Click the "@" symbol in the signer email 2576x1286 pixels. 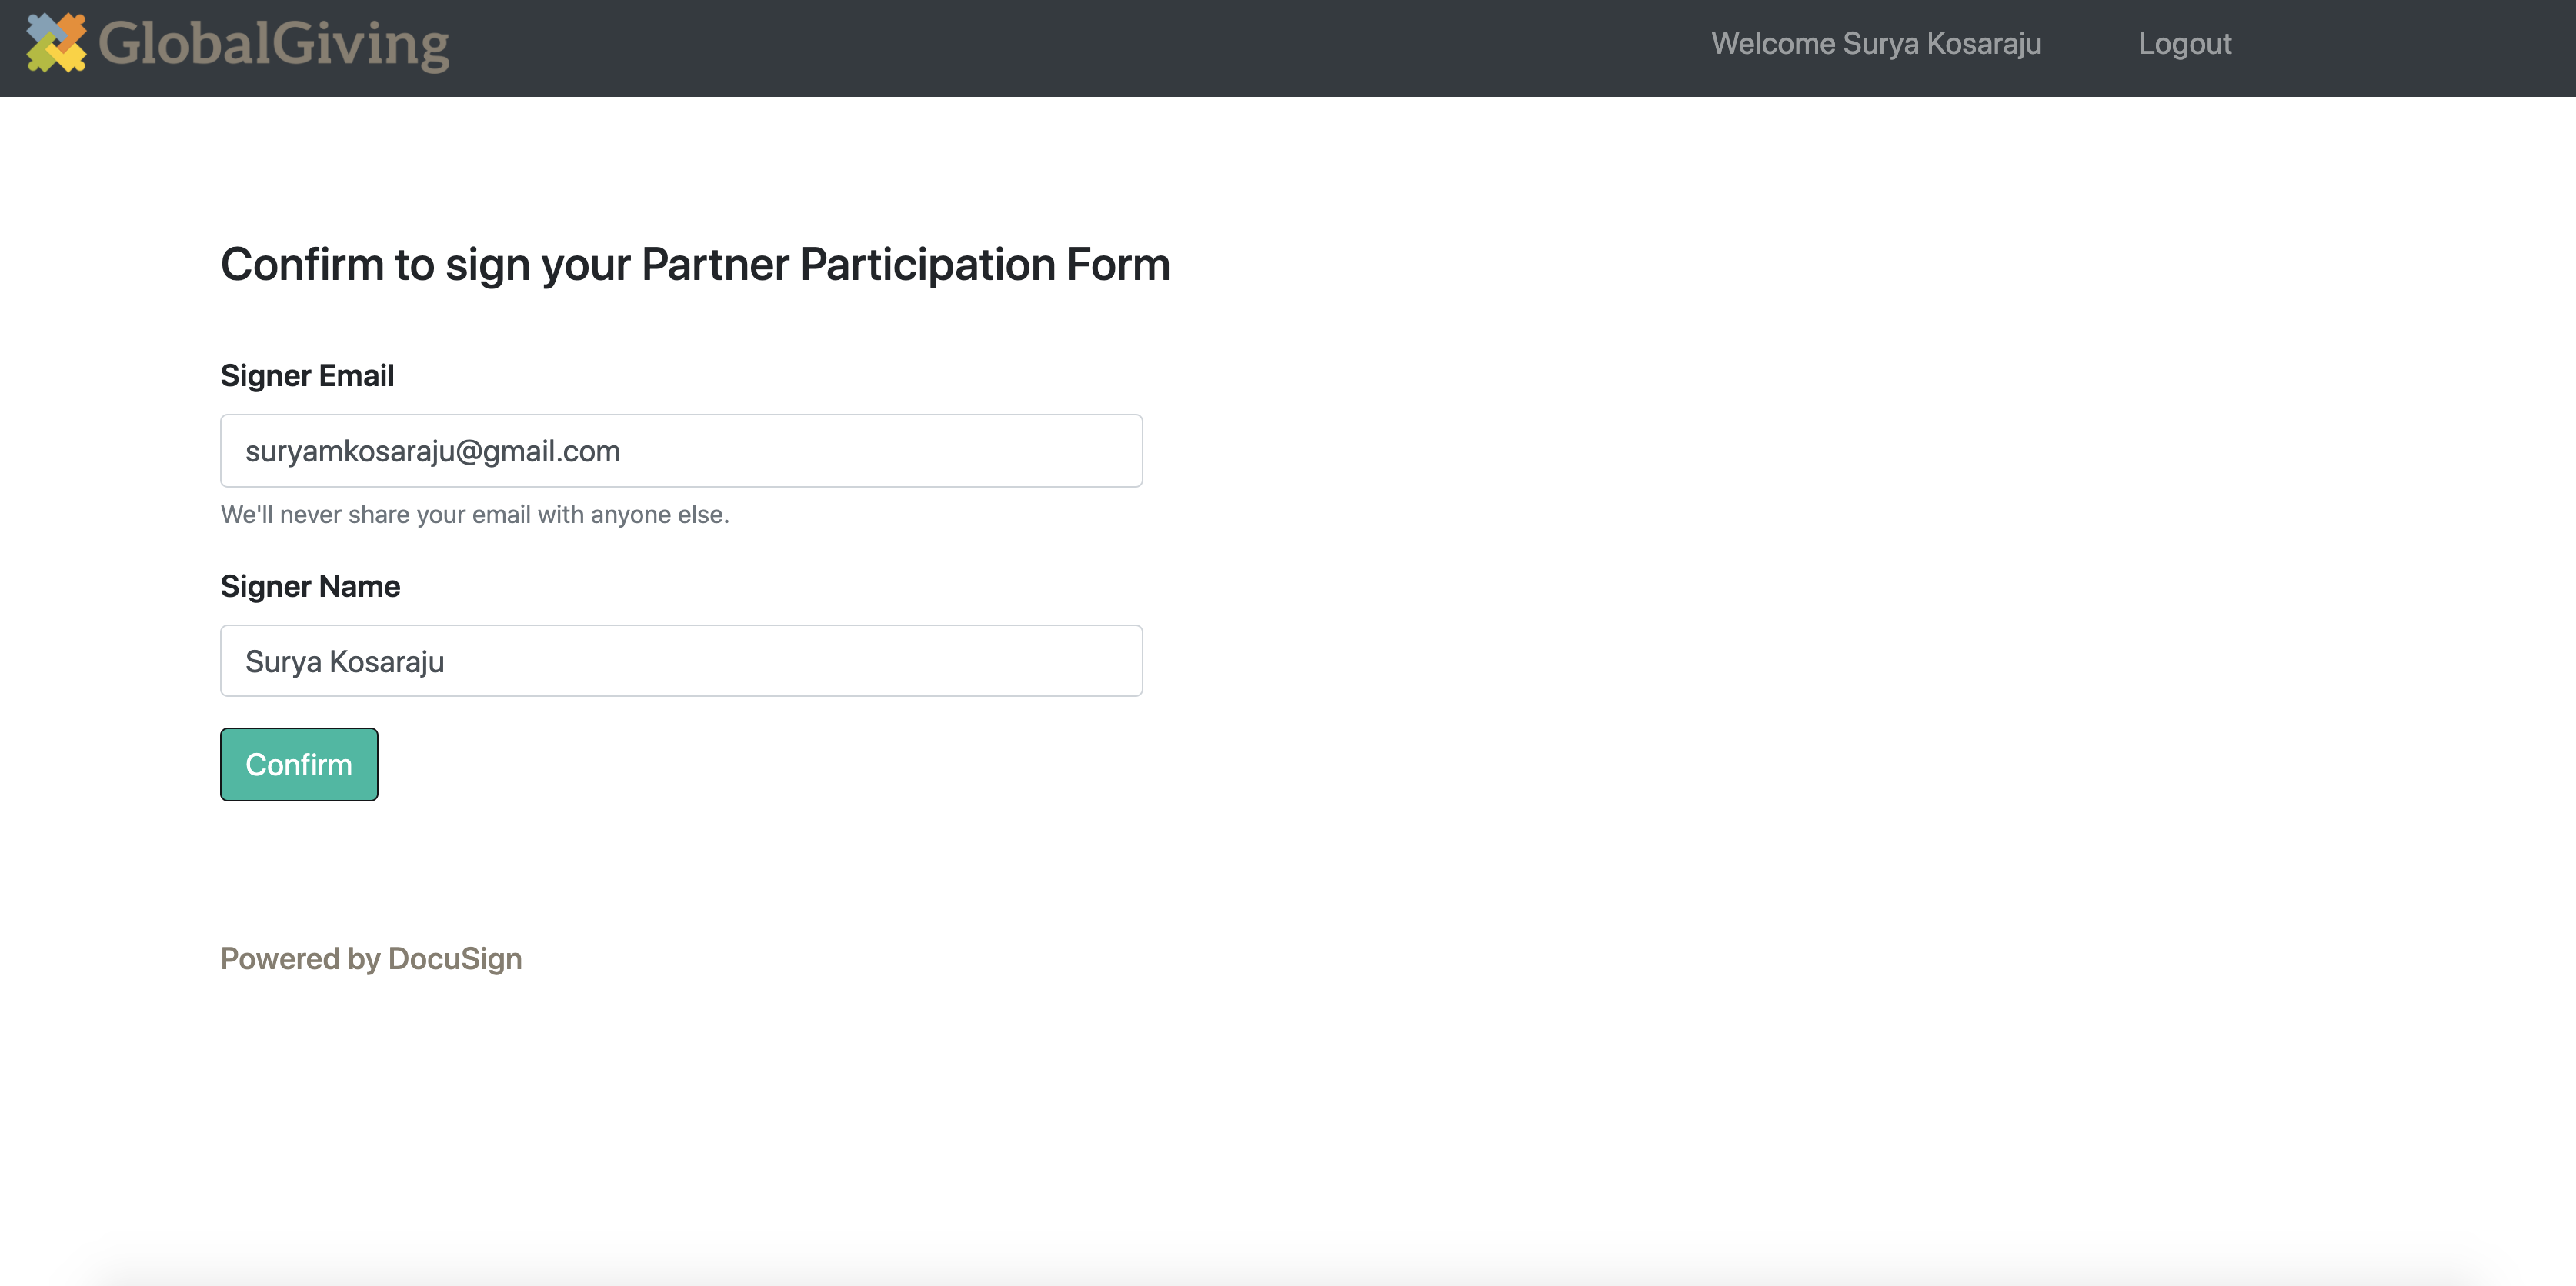coord(469,452)
